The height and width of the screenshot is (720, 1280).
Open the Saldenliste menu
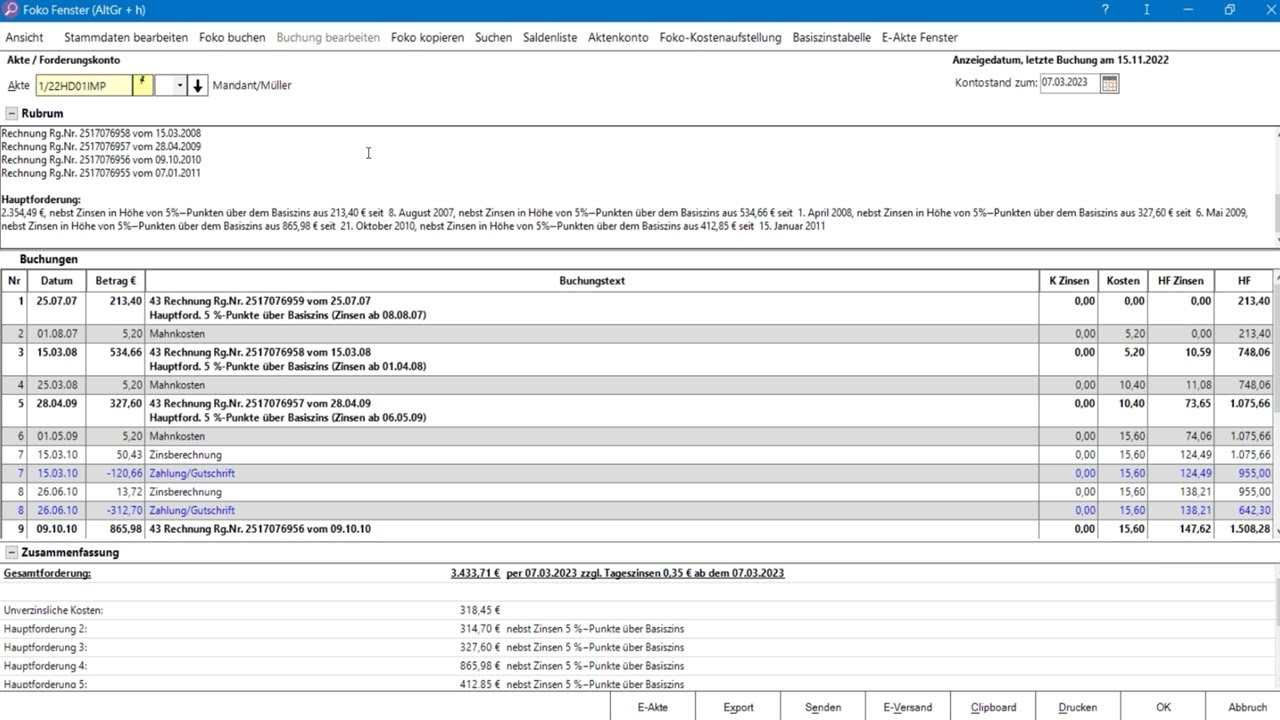(x=550, y=37)
